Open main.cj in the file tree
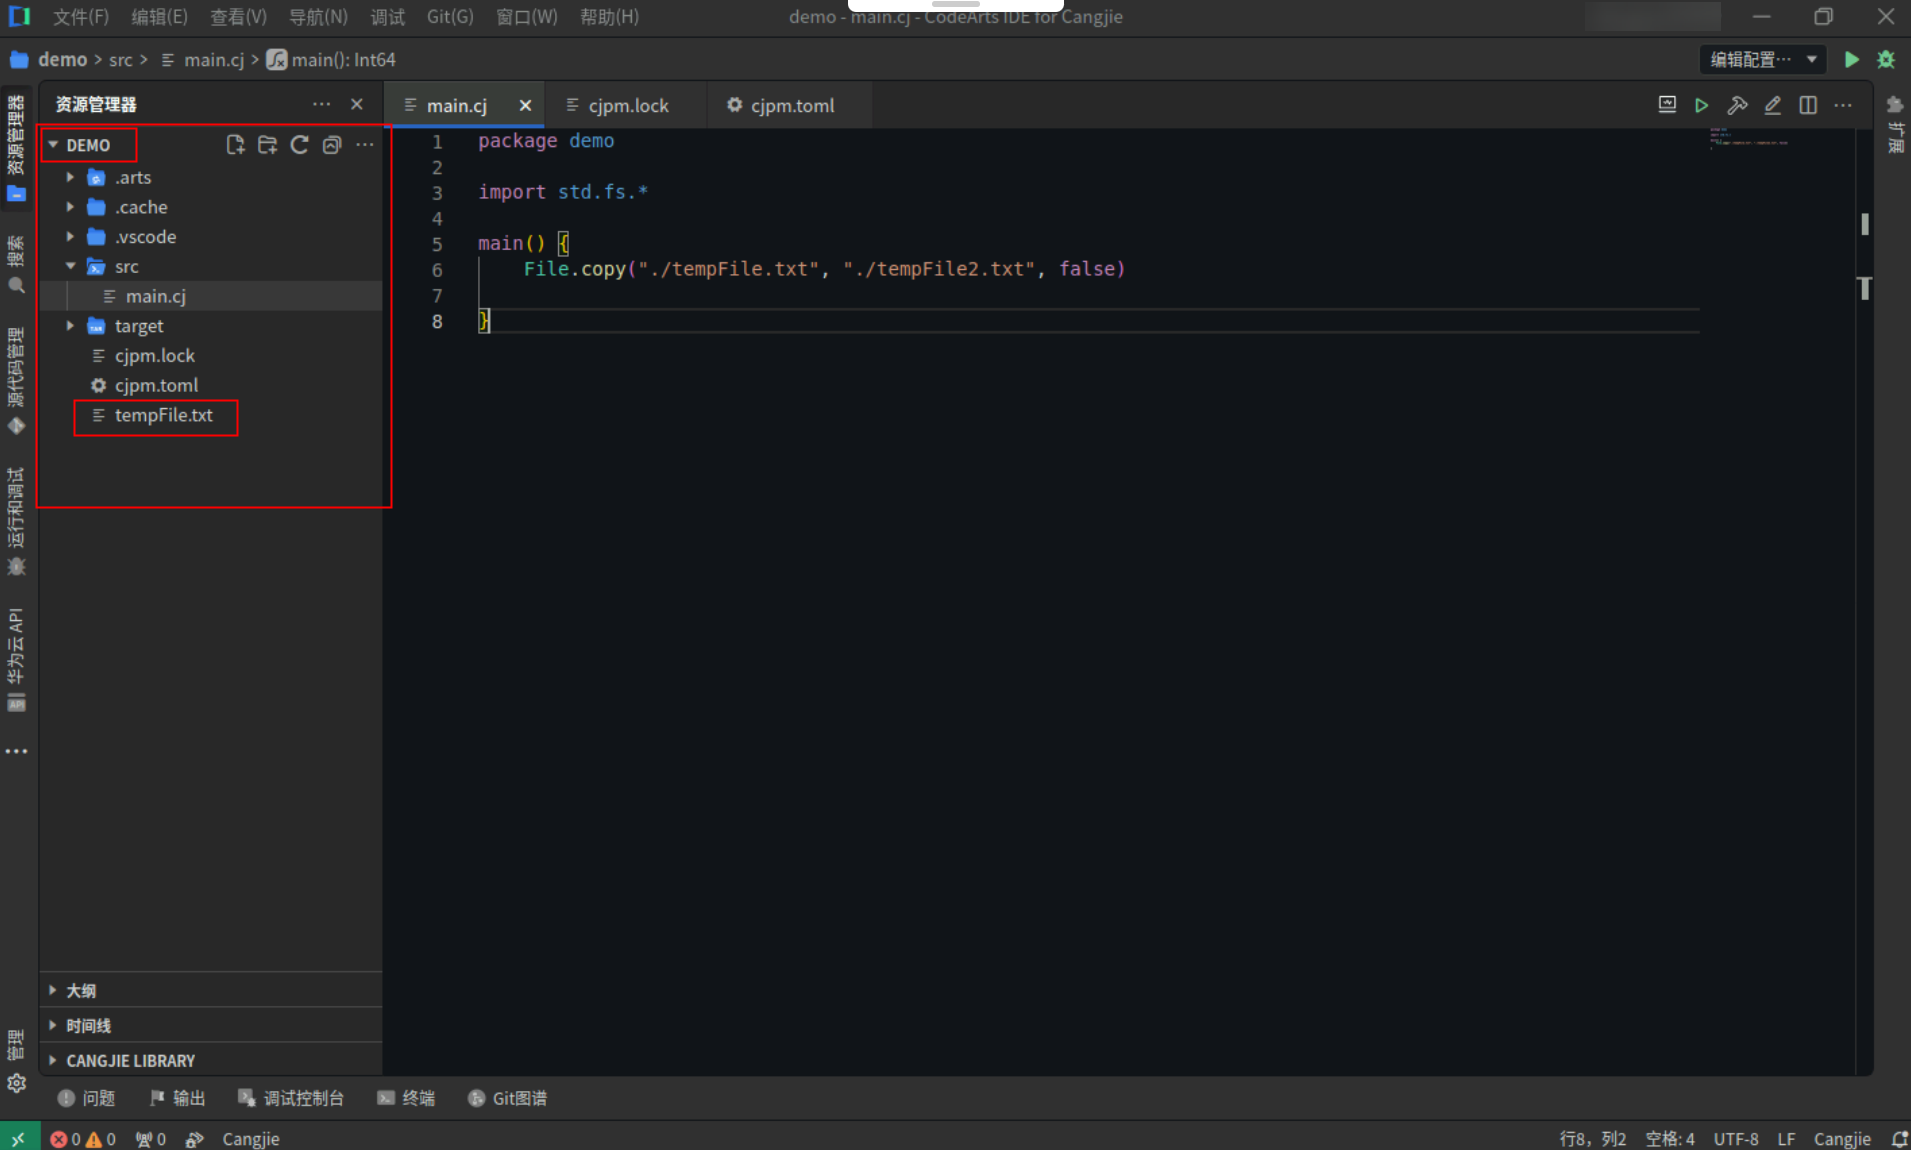The width and height of the screenshot is (1911, 1150). 211,296
